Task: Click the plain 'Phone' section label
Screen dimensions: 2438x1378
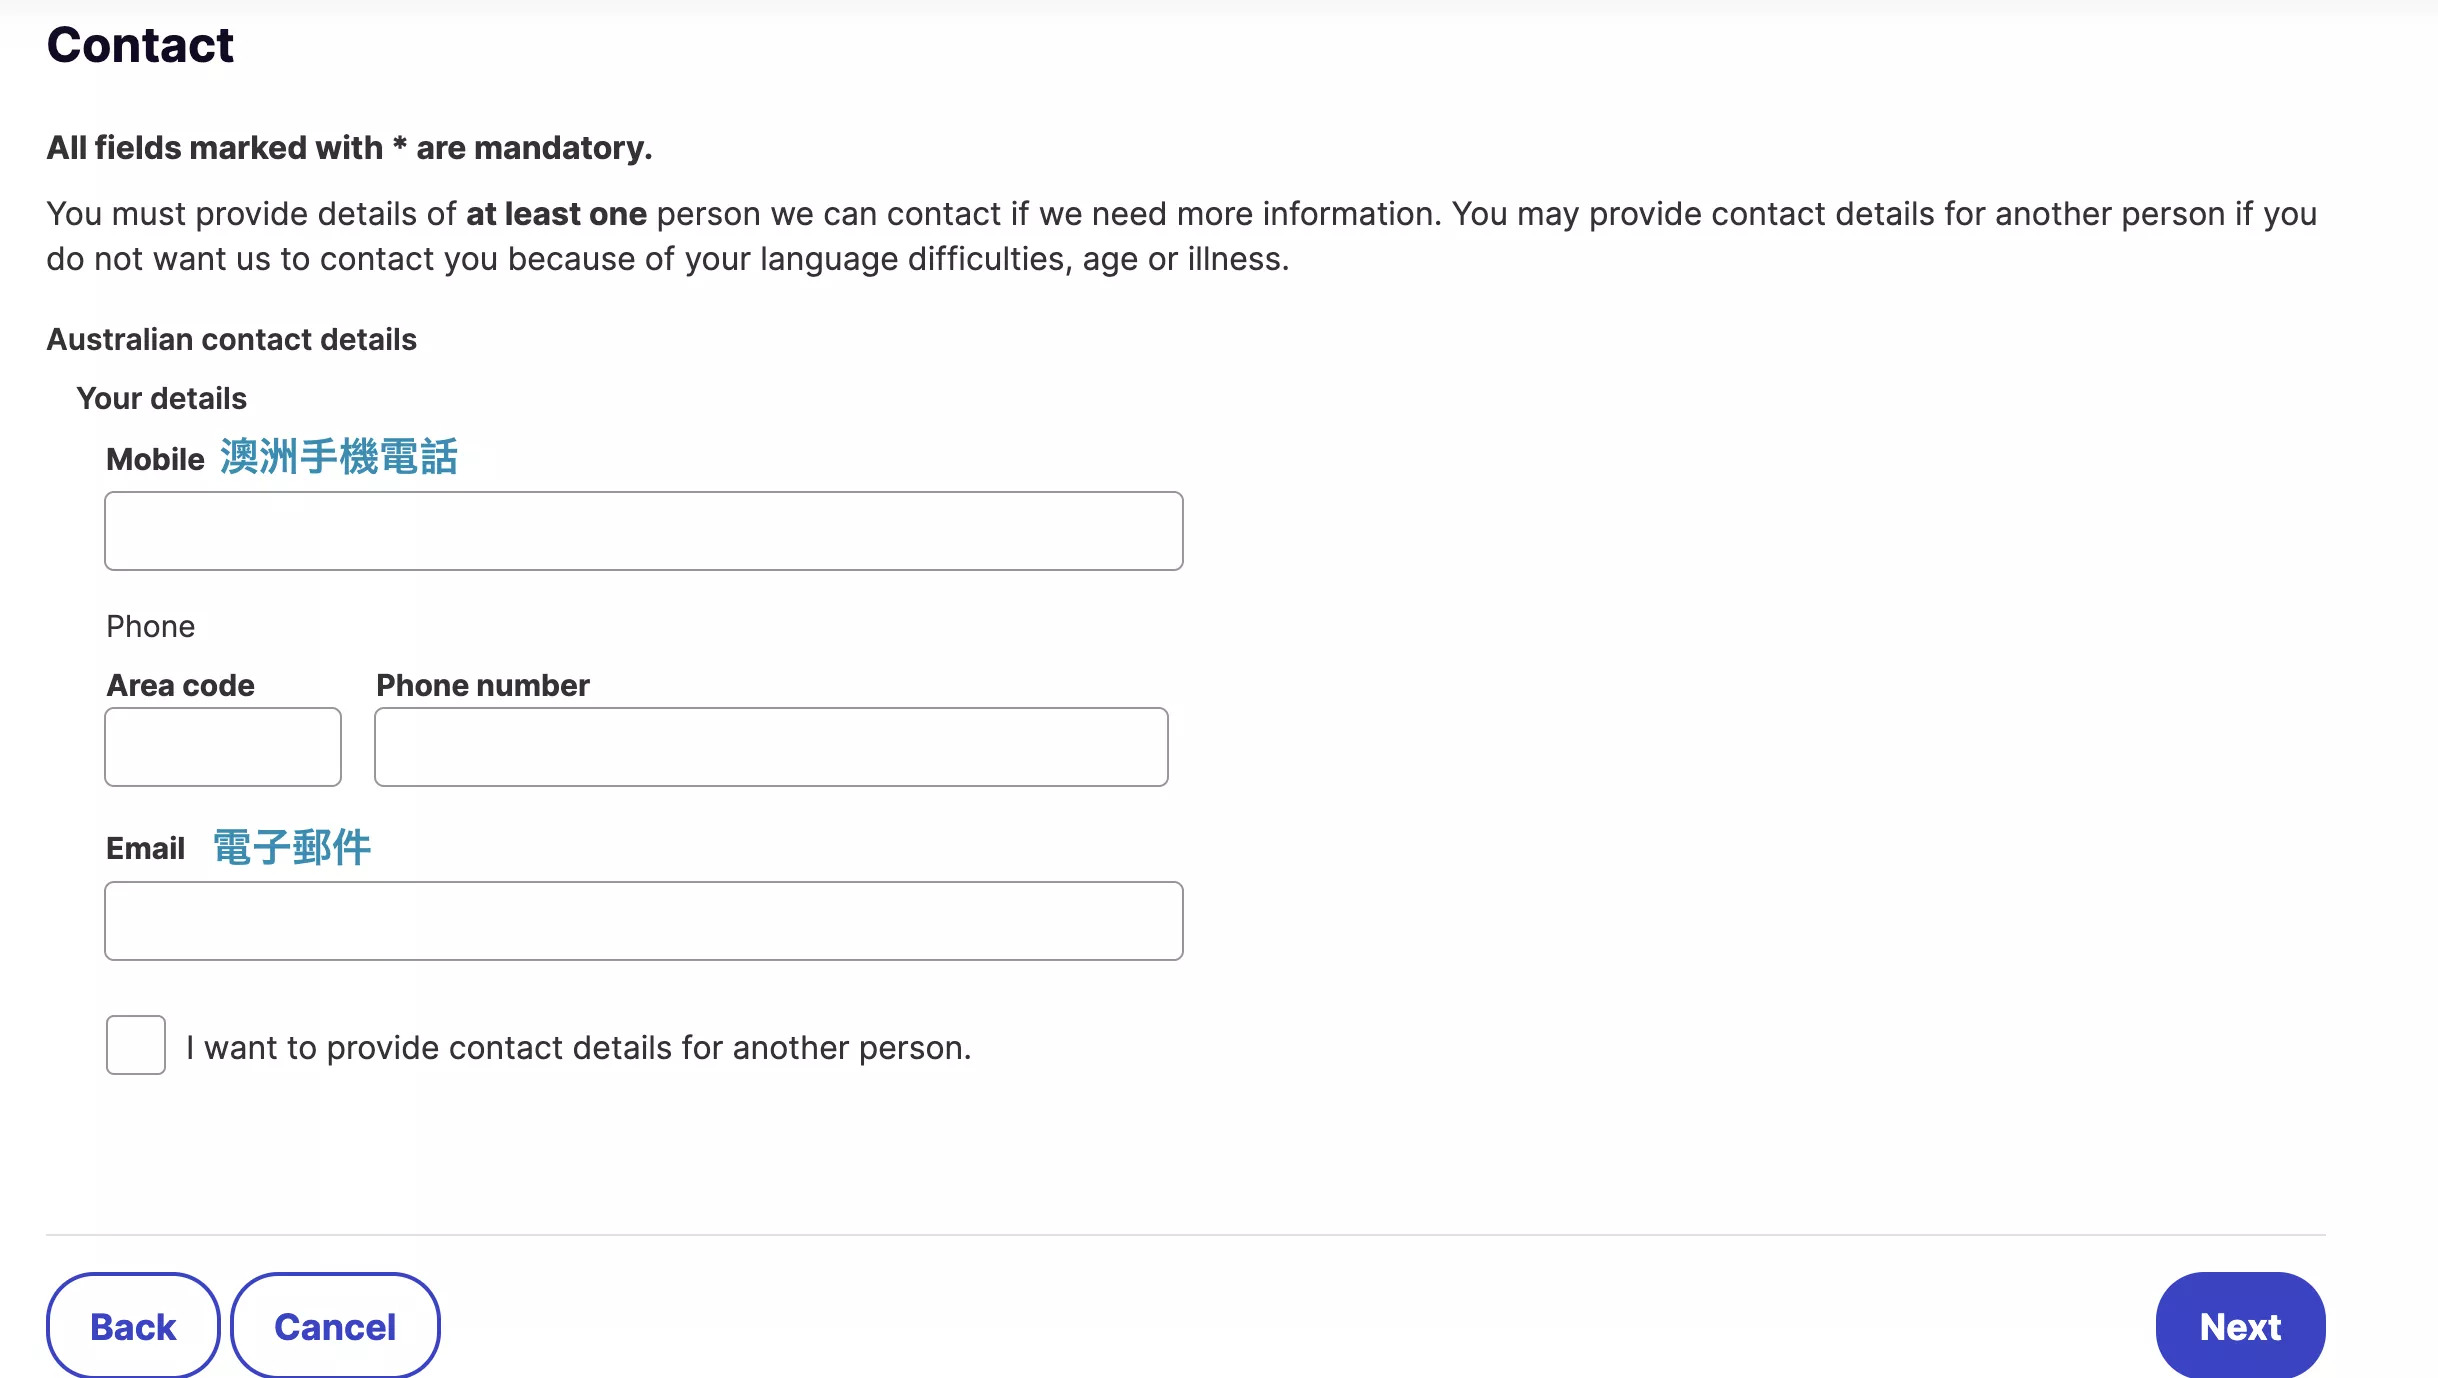Action: pos(151,626)
